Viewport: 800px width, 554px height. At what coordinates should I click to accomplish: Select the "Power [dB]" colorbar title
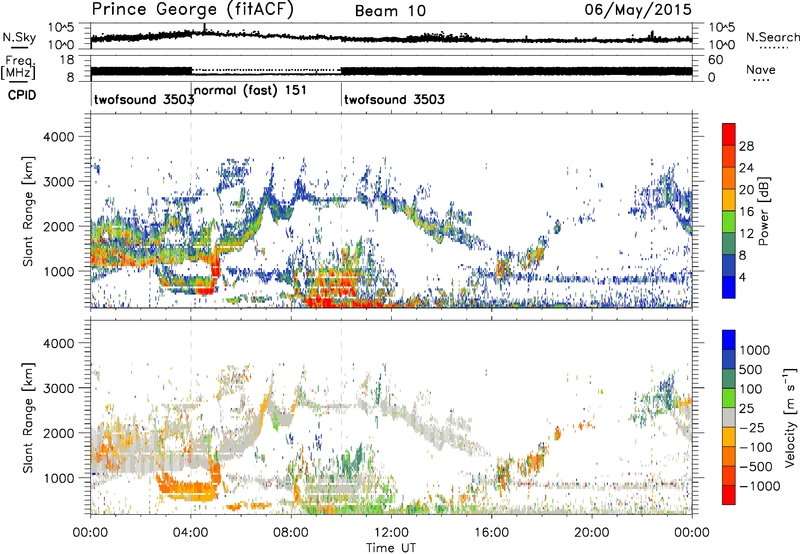tap(763, 211)
